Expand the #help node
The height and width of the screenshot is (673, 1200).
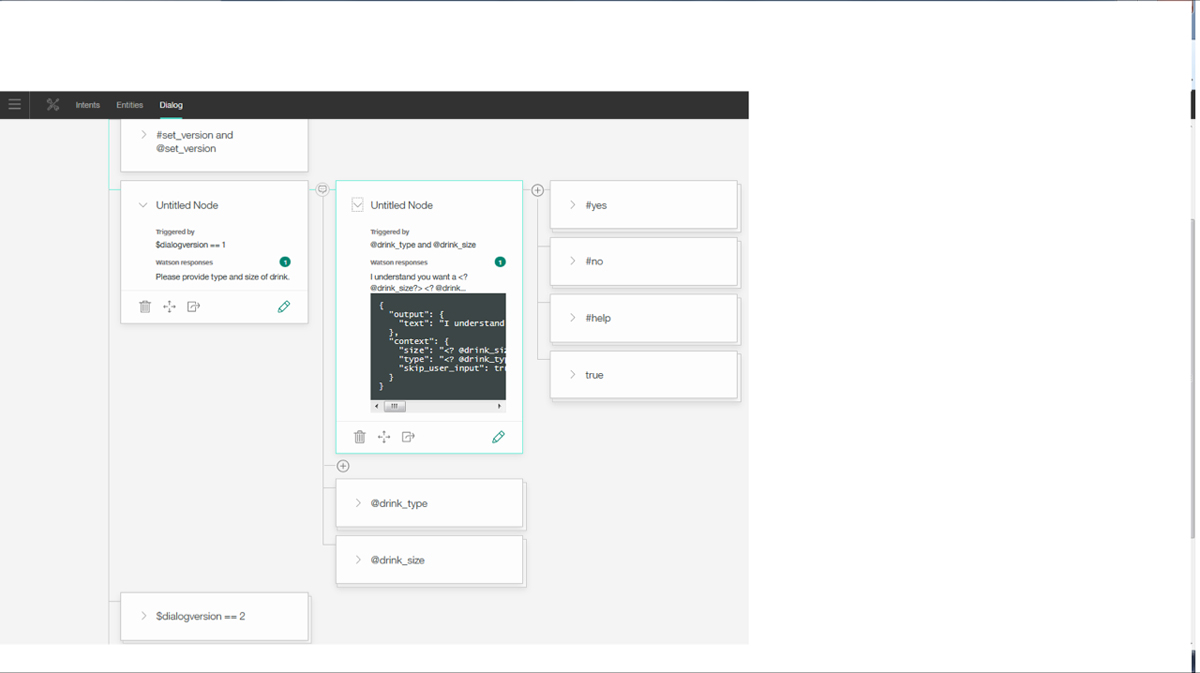tap(573, 318)
